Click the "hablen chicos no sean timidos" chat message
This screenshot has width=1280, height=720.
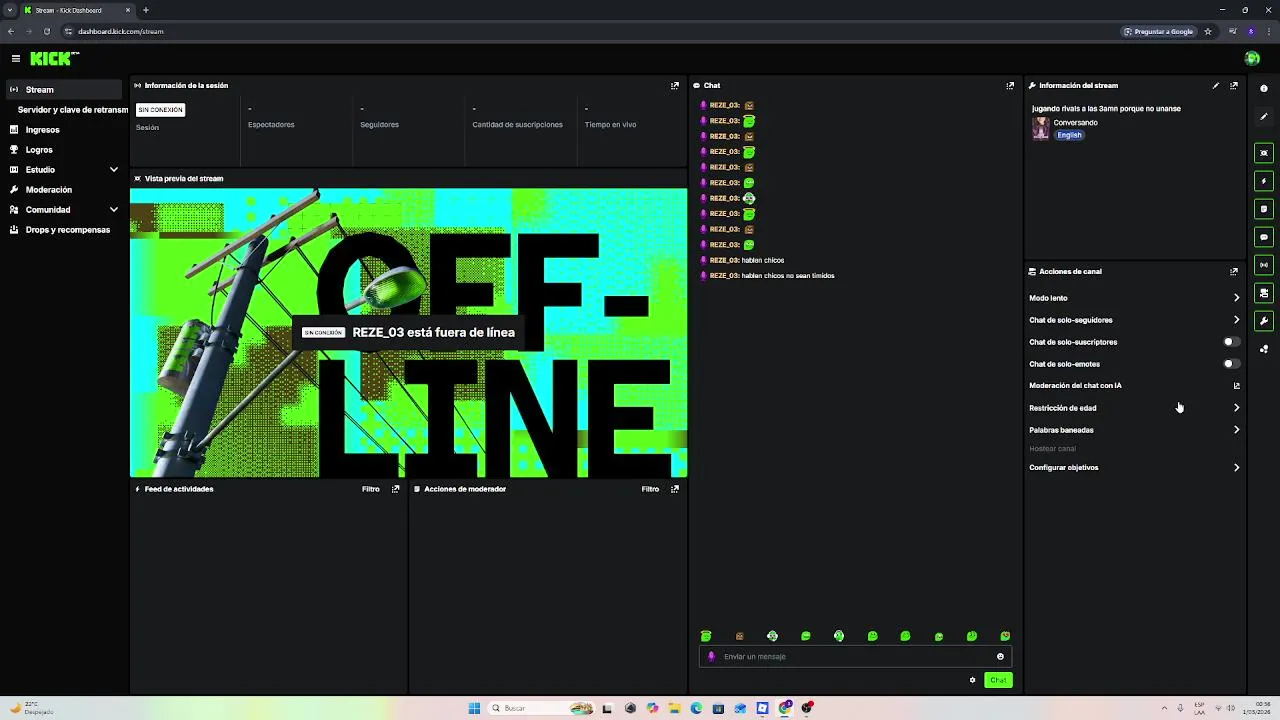tap(788, 276)
